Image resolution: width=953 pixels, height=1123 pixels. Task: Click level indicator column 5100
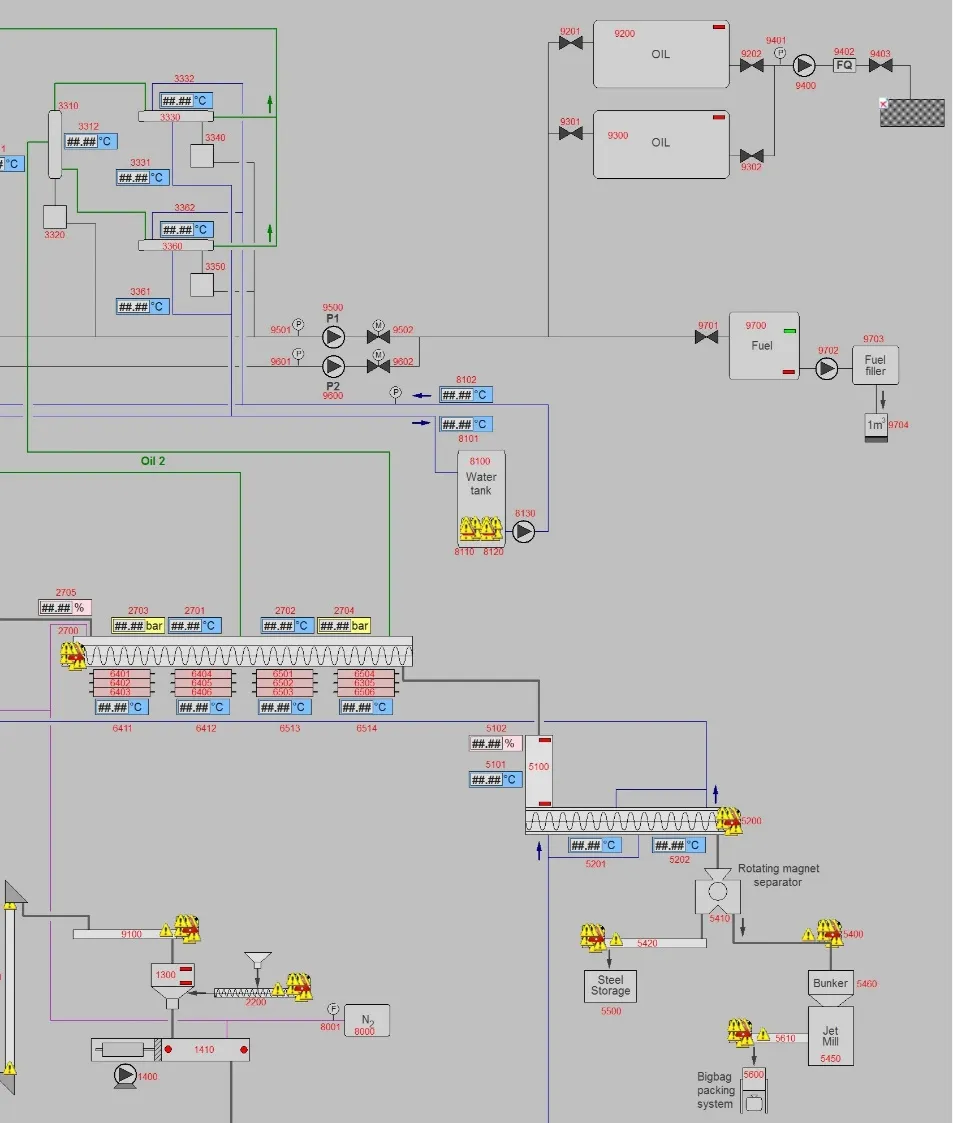tap(540, 770)
